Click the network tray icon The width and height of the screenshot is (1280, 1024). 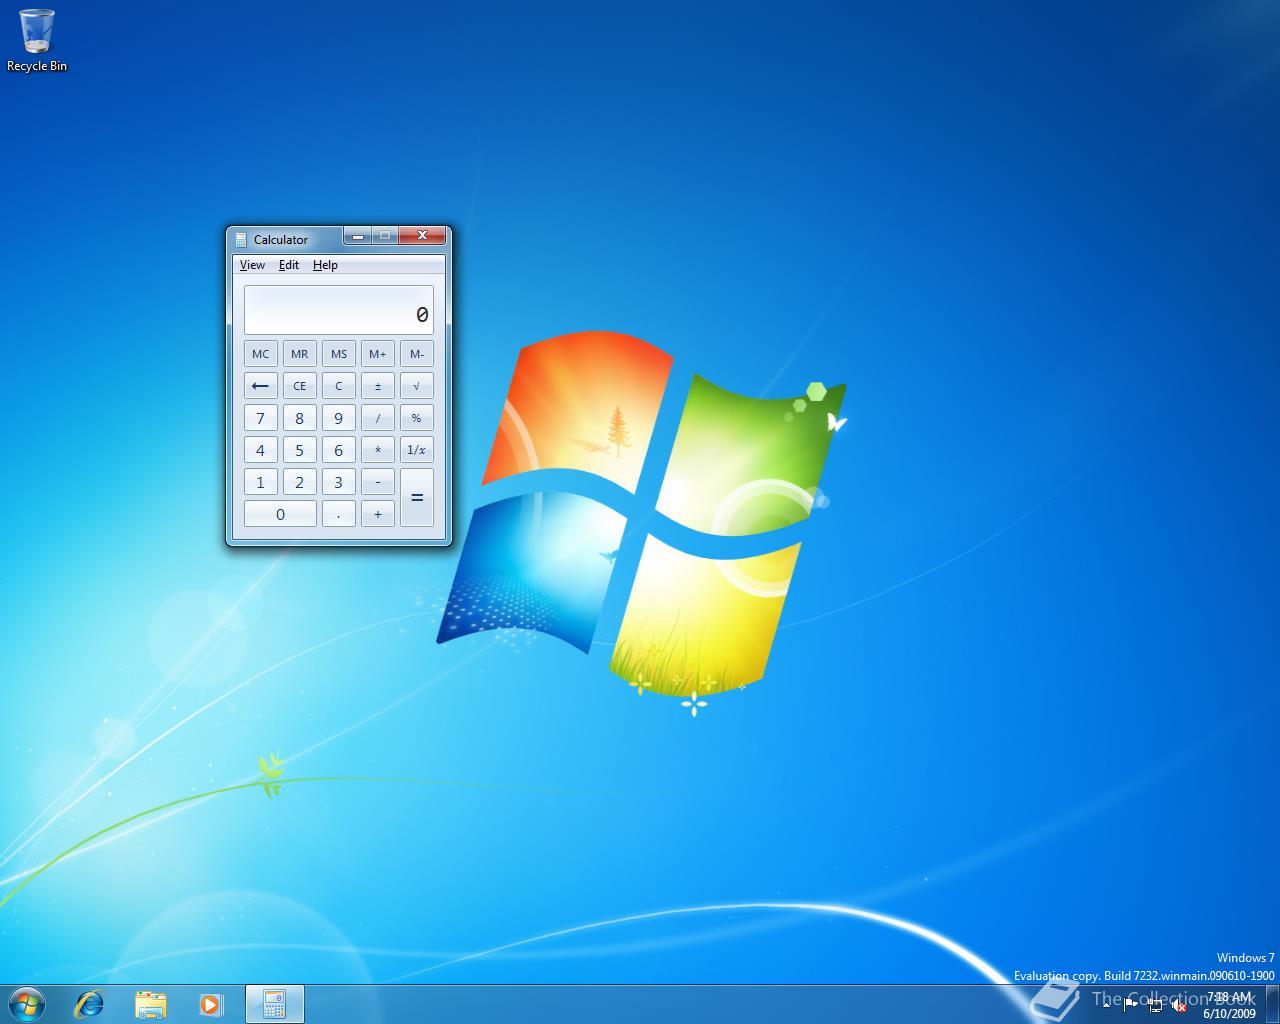(1155, 1005)
